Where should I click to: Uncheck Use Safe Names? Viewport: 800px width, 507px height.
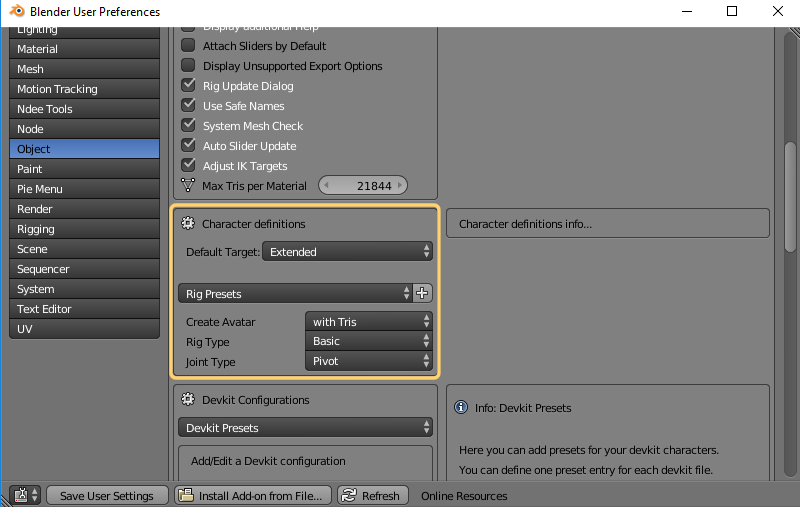[x=188, y=105]
